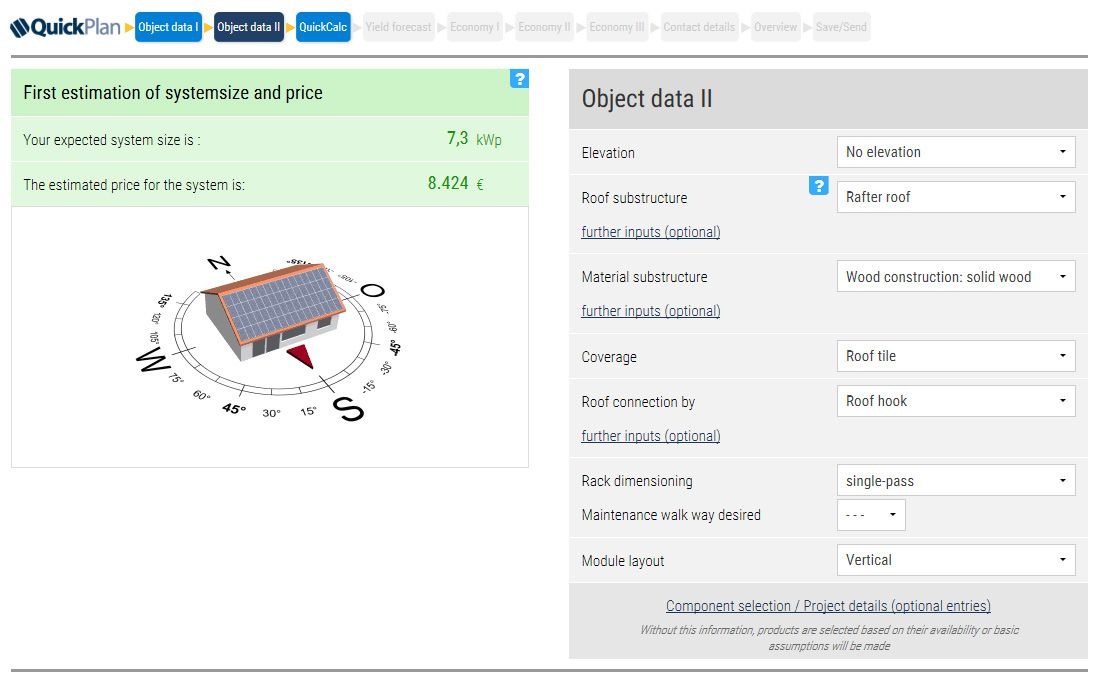This screenshot has height=679, width=1100.
Task: Click the help icon beside Roof substructure
Action: [819, 186]
